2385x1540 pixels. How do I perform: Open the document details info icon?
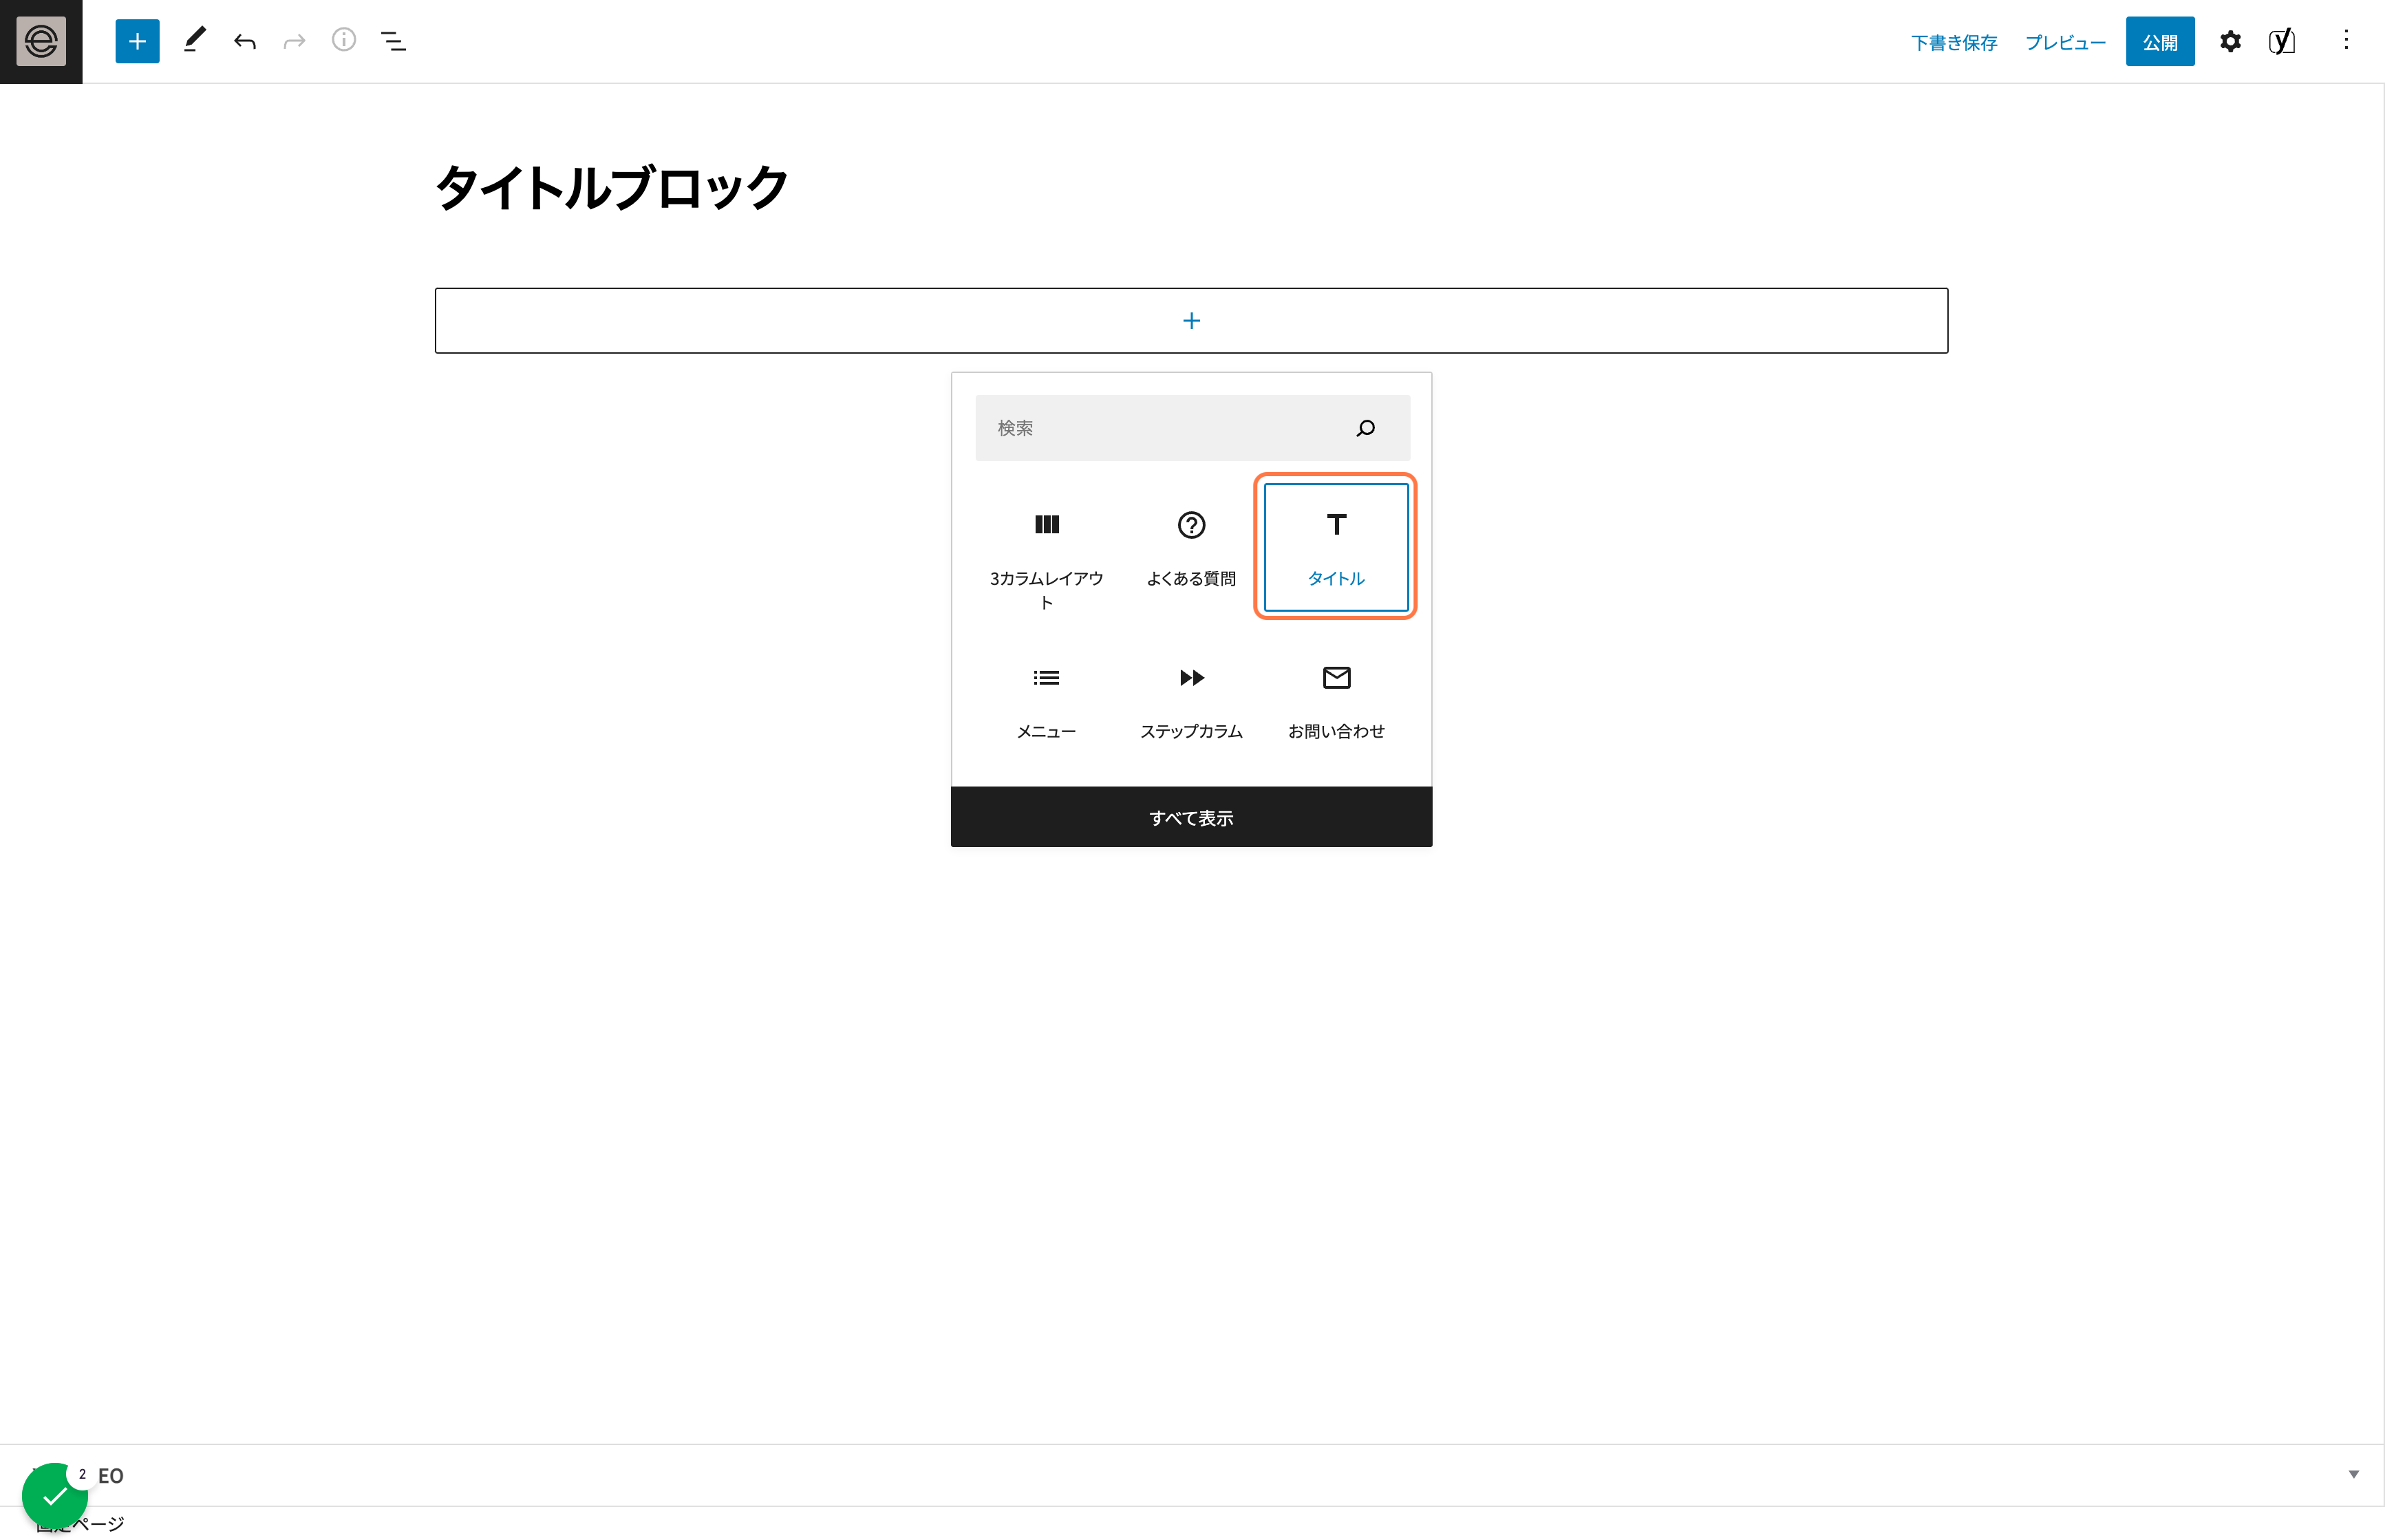(344, 40)
